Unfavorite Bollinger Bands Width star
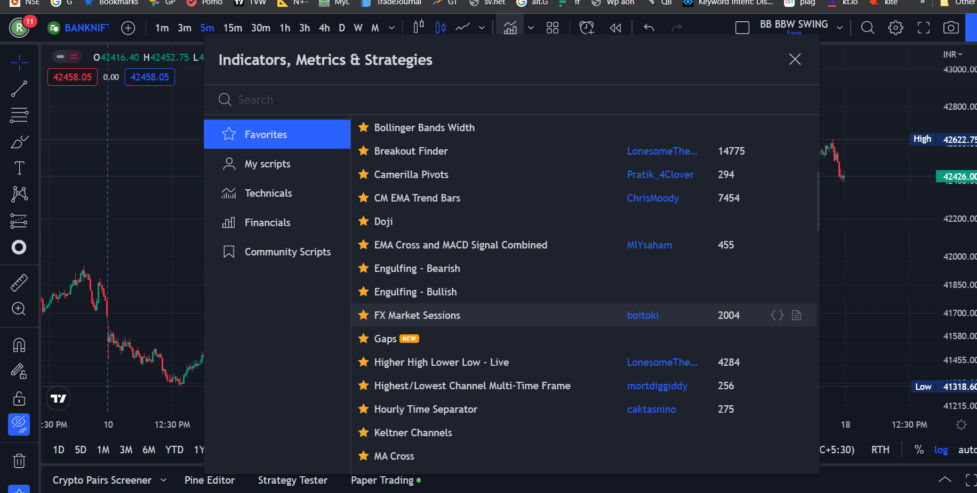The width and height of the screenshot is (977, 493). [363, 127]
